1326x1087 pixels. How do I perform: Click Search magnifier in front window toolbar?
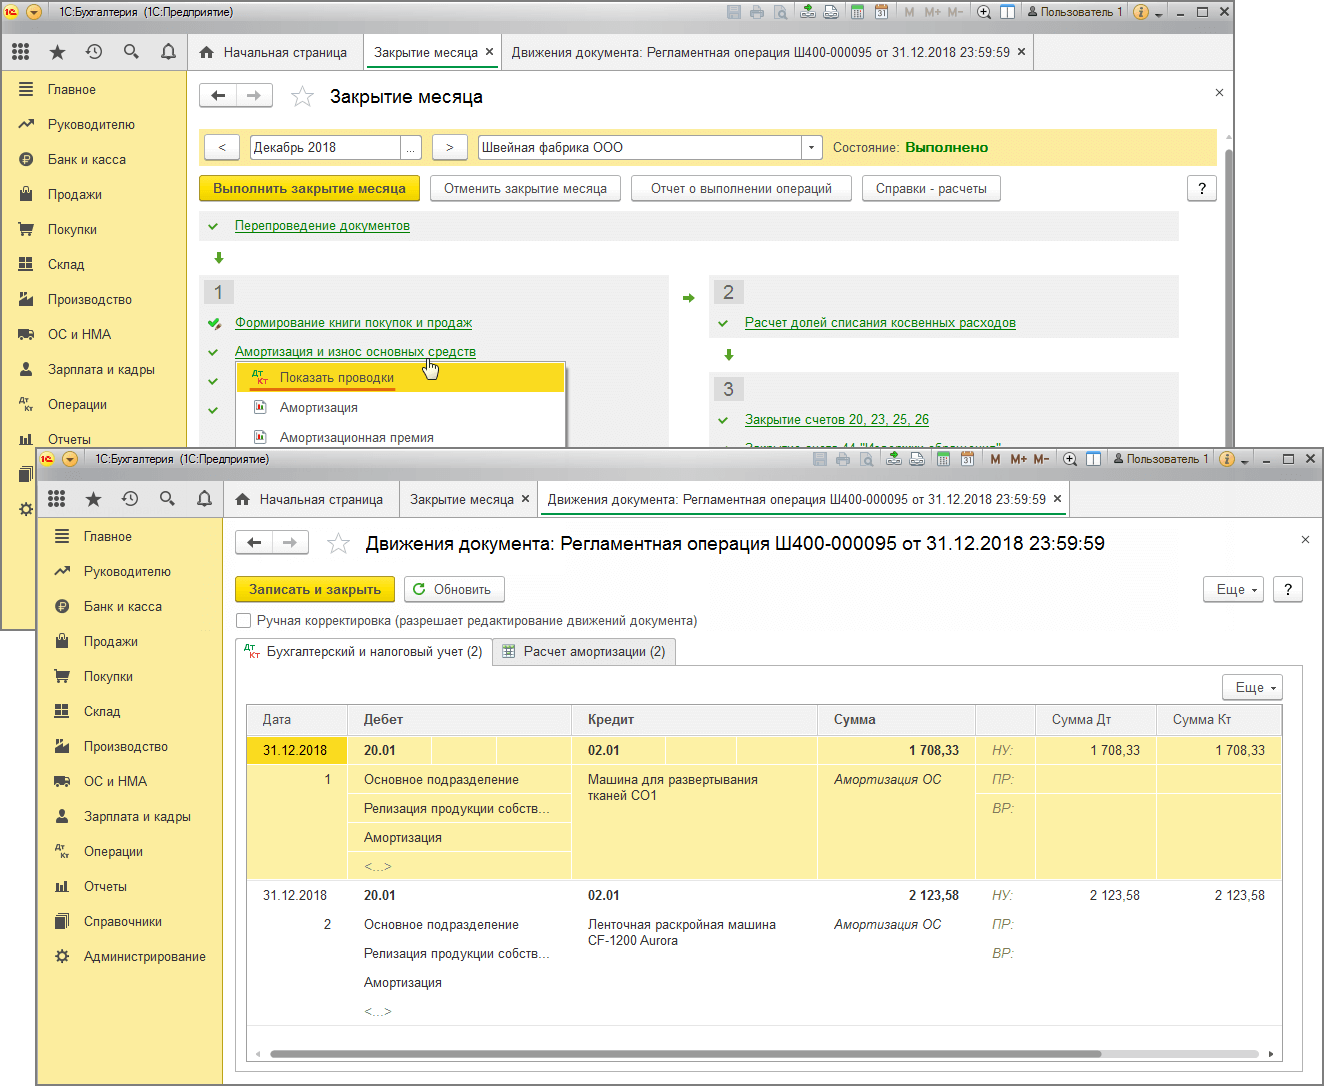pyautogui.click(x=167, y=499)
